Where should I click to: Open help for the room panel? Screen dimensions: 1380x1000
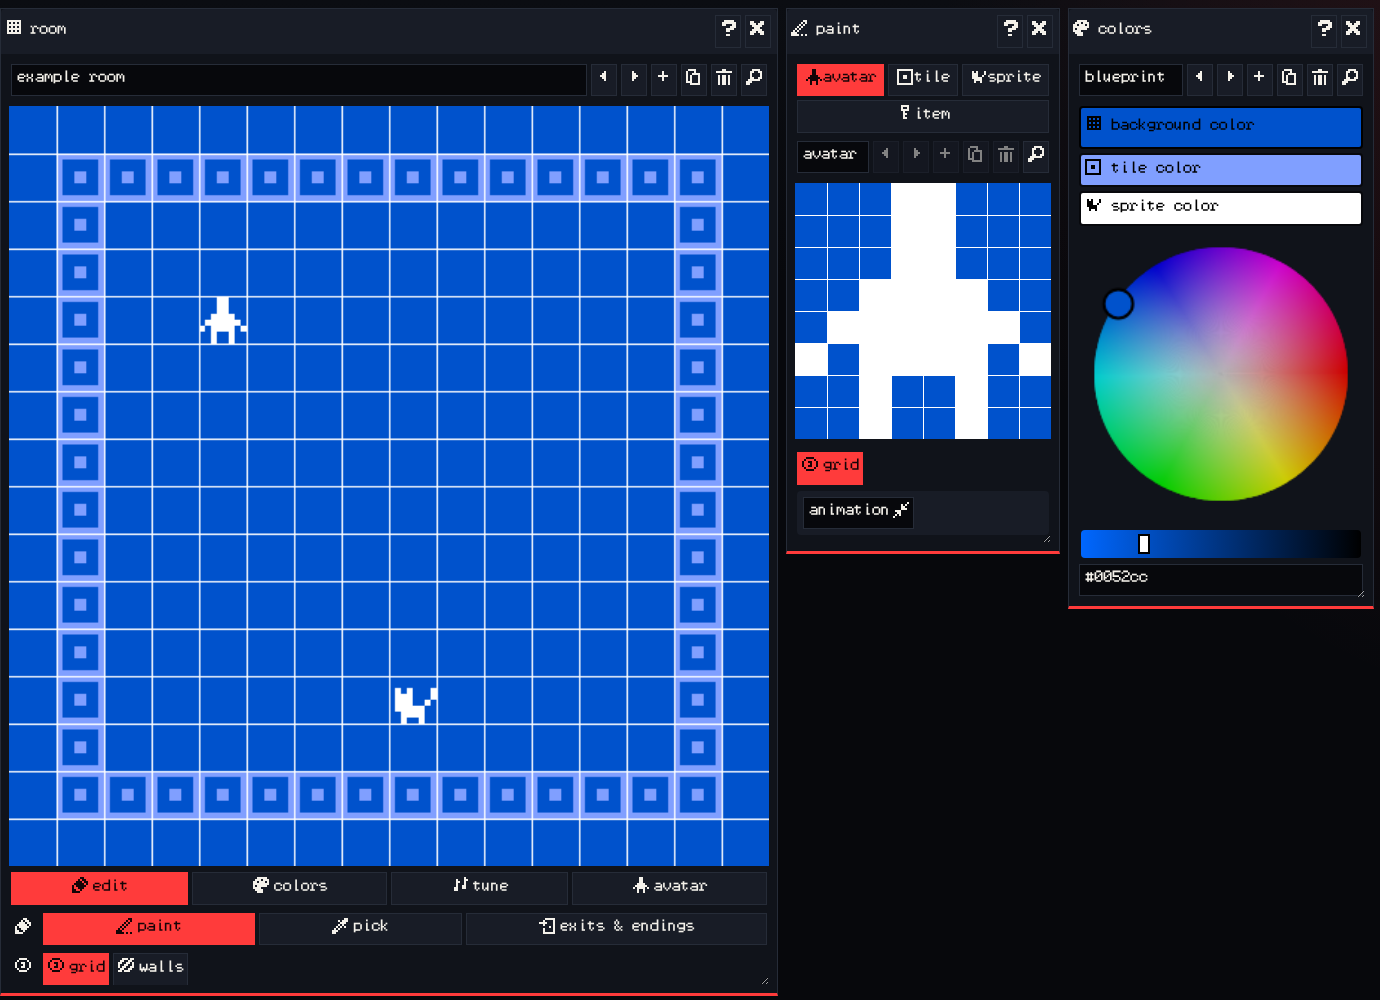[728, 29]
